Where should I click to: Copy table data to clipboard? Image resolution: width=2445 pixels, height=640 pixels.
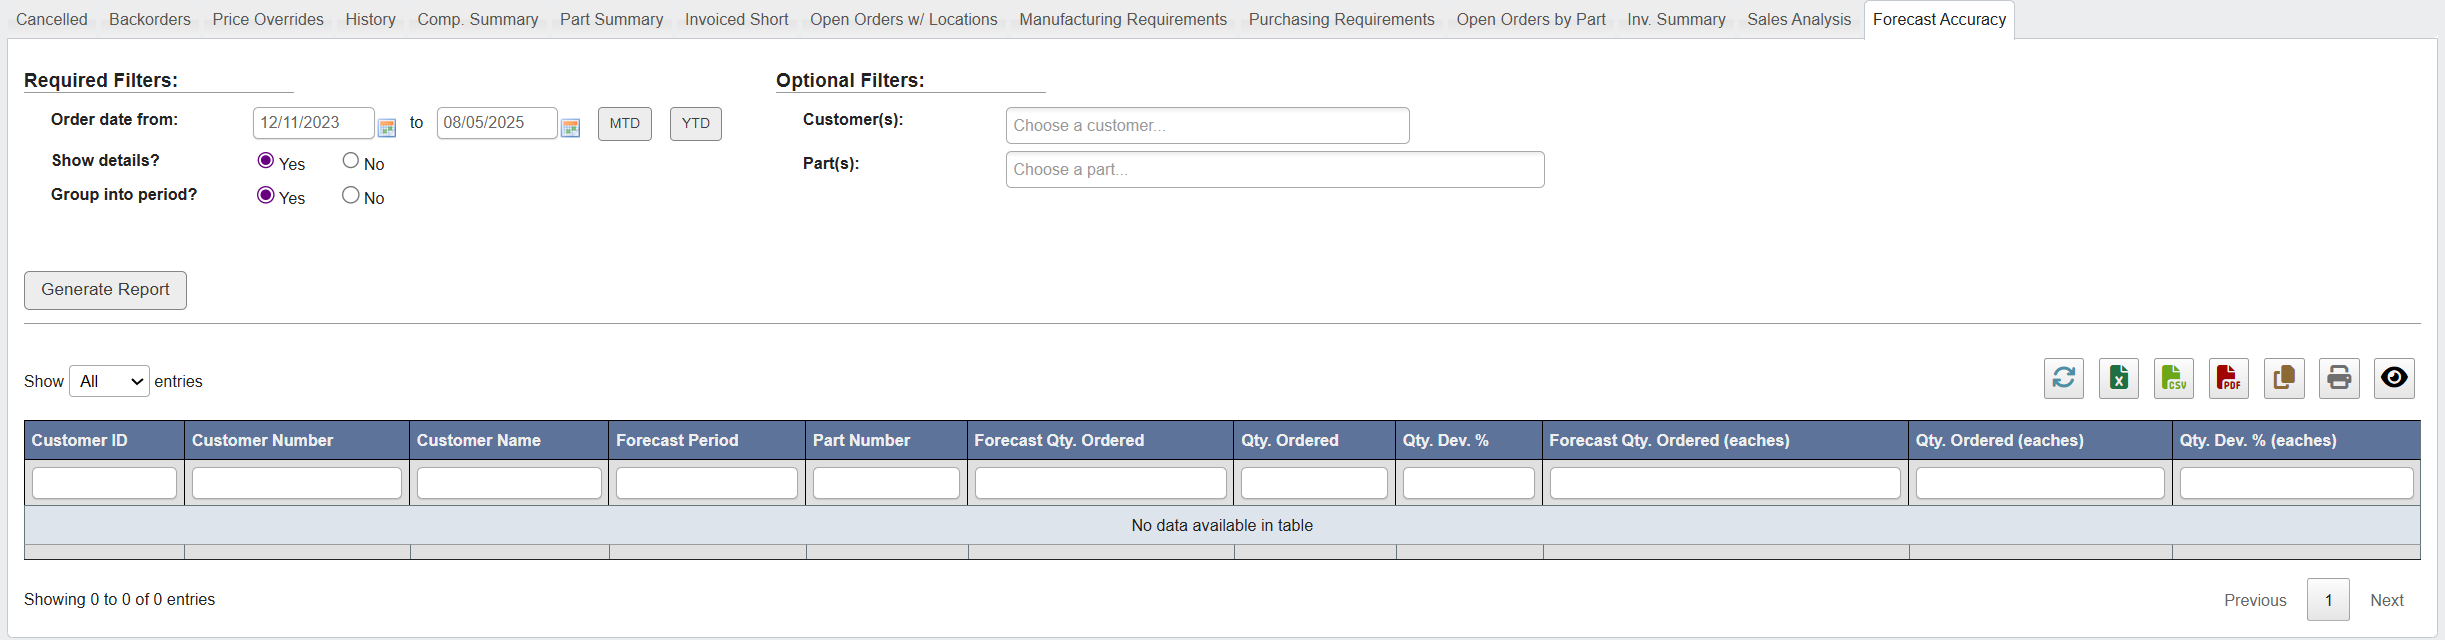[2284, 378]
